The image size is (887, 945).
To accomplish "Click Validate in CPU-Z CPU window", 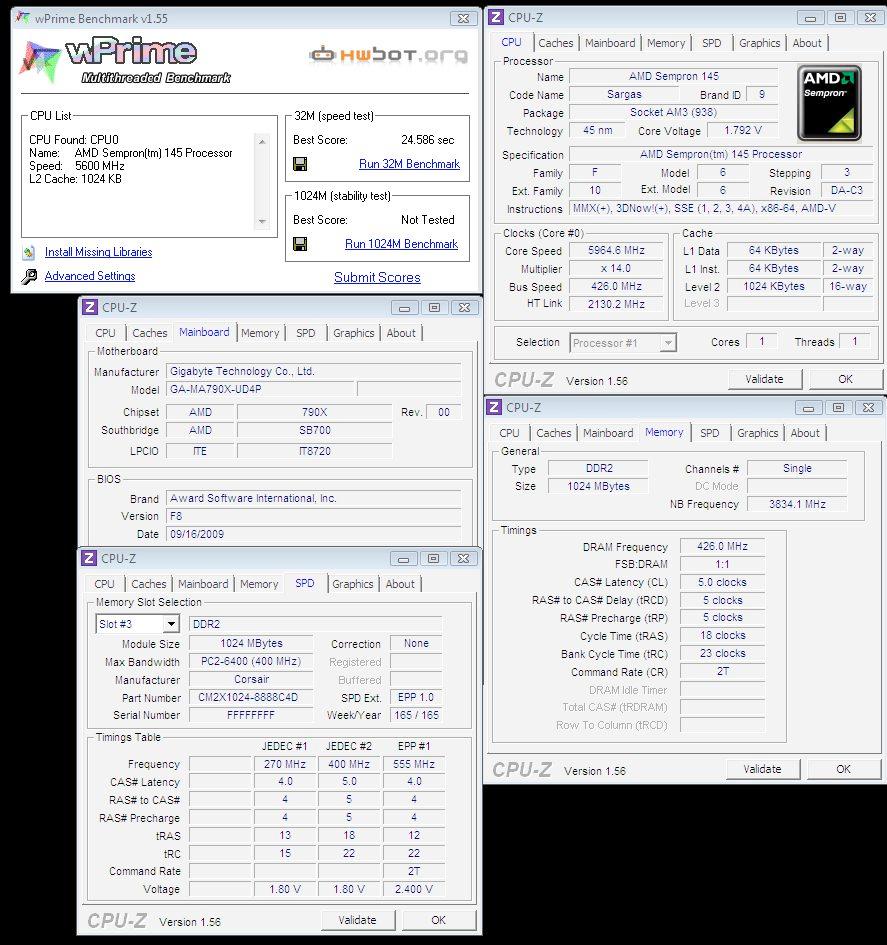I will 765,379.
